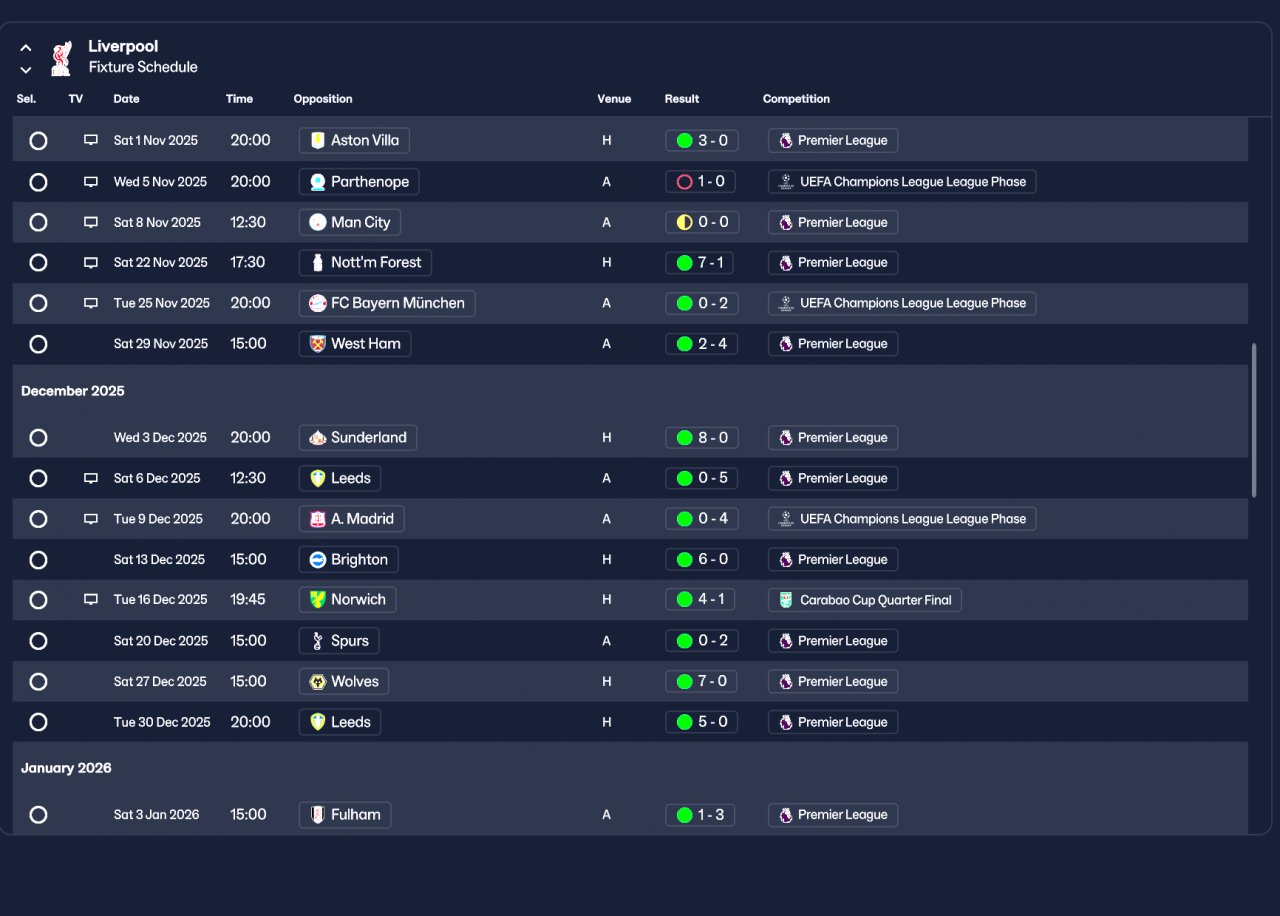
Task: Click the Sat 3 Jan 2026 date cell
Action: 156,815
